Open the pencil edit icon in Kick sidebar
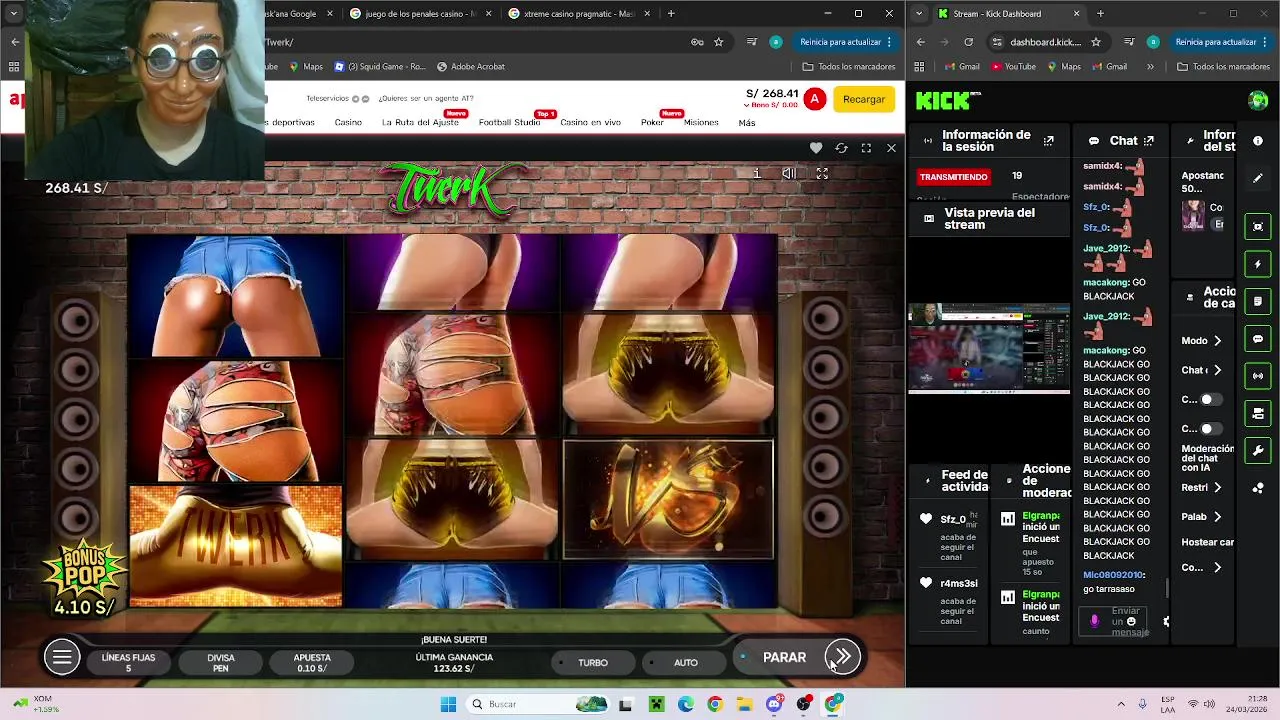This screenshot has width=1280, height=720. tap(1258, 178)
